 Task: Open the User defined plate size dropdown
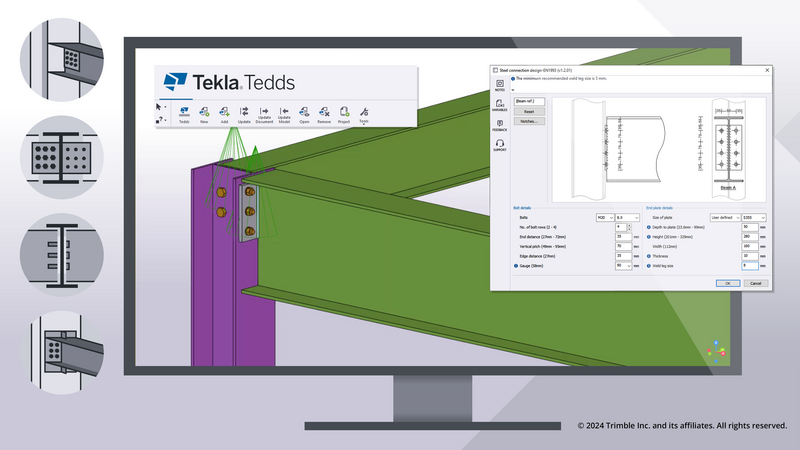pyautogui.click(x=725, y=217)
